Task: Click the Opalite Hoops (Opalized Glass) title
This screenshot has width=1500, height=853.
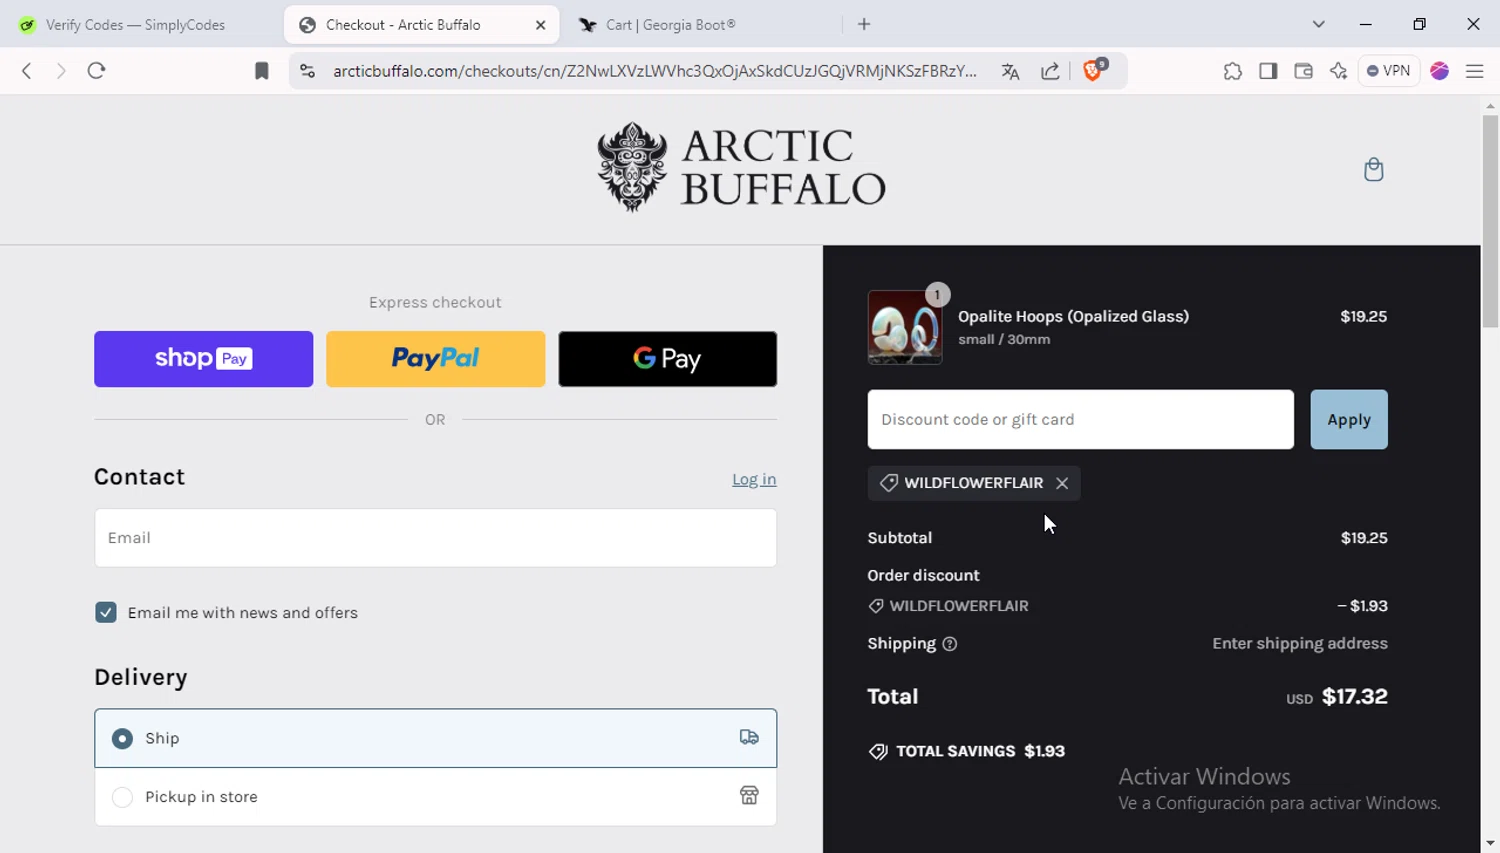Action: coord(1073,316)
